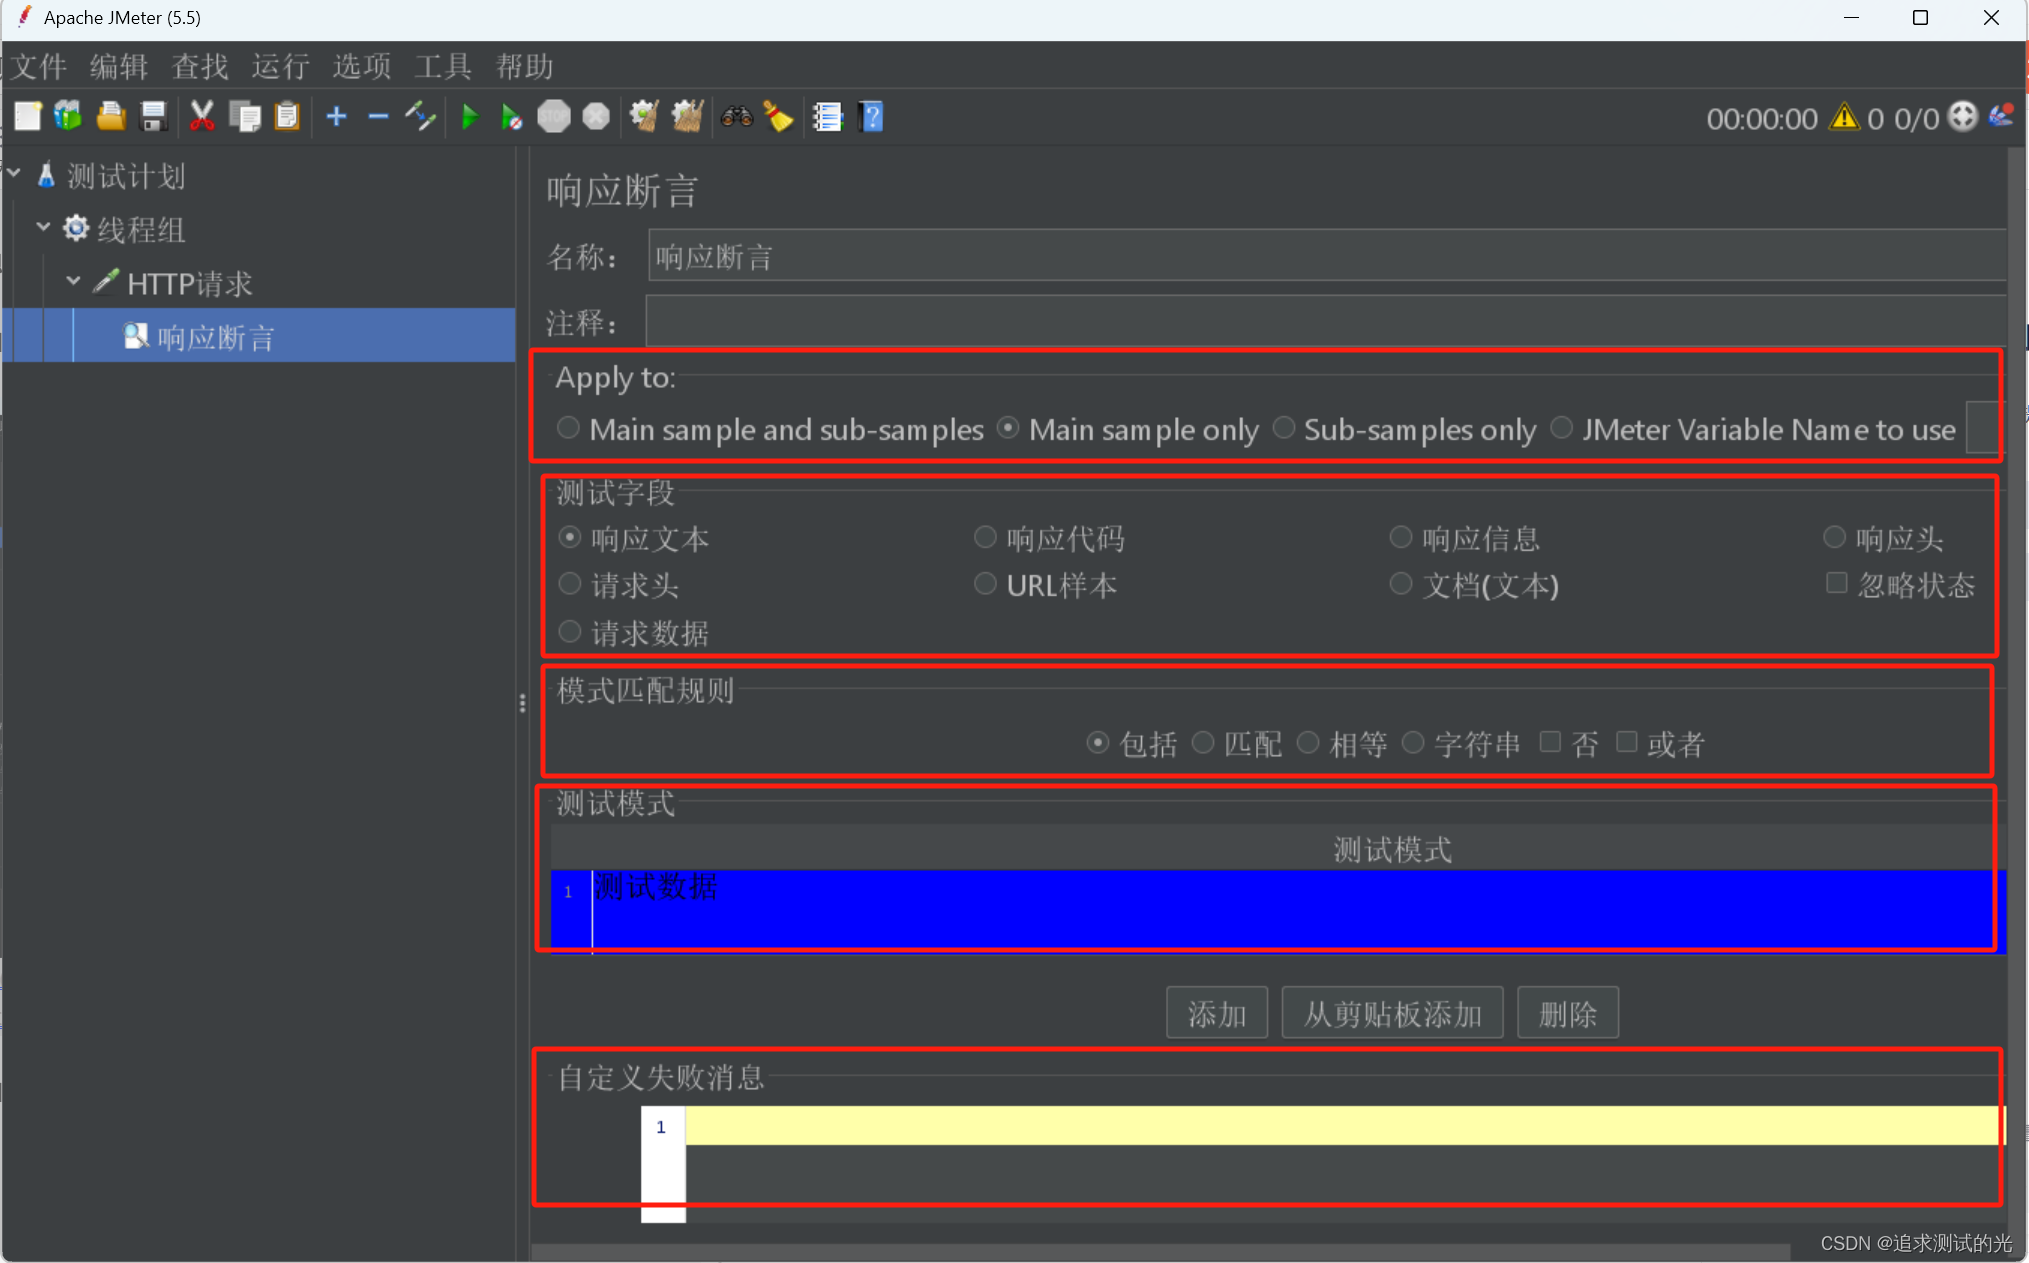Image resolution: width=2029 pixels, height=1263 pixels.
Task: Click the 从剪贴板添加 button
Action: pyautogui.click(x=1391, y=1013)
